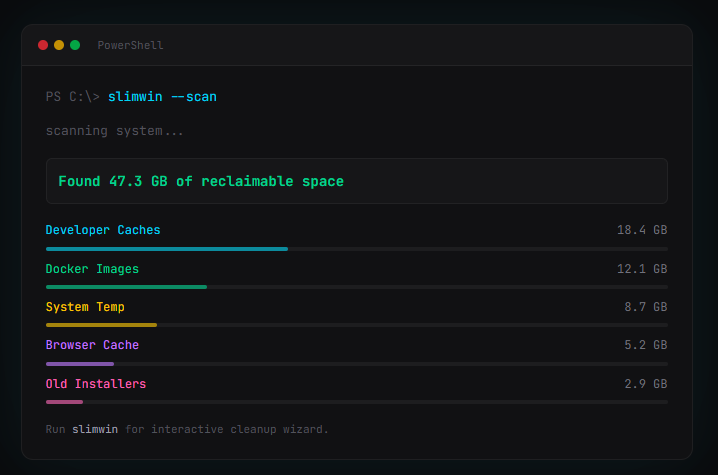Select the System Temp label
718x475 pixels.
click(85, 307)
